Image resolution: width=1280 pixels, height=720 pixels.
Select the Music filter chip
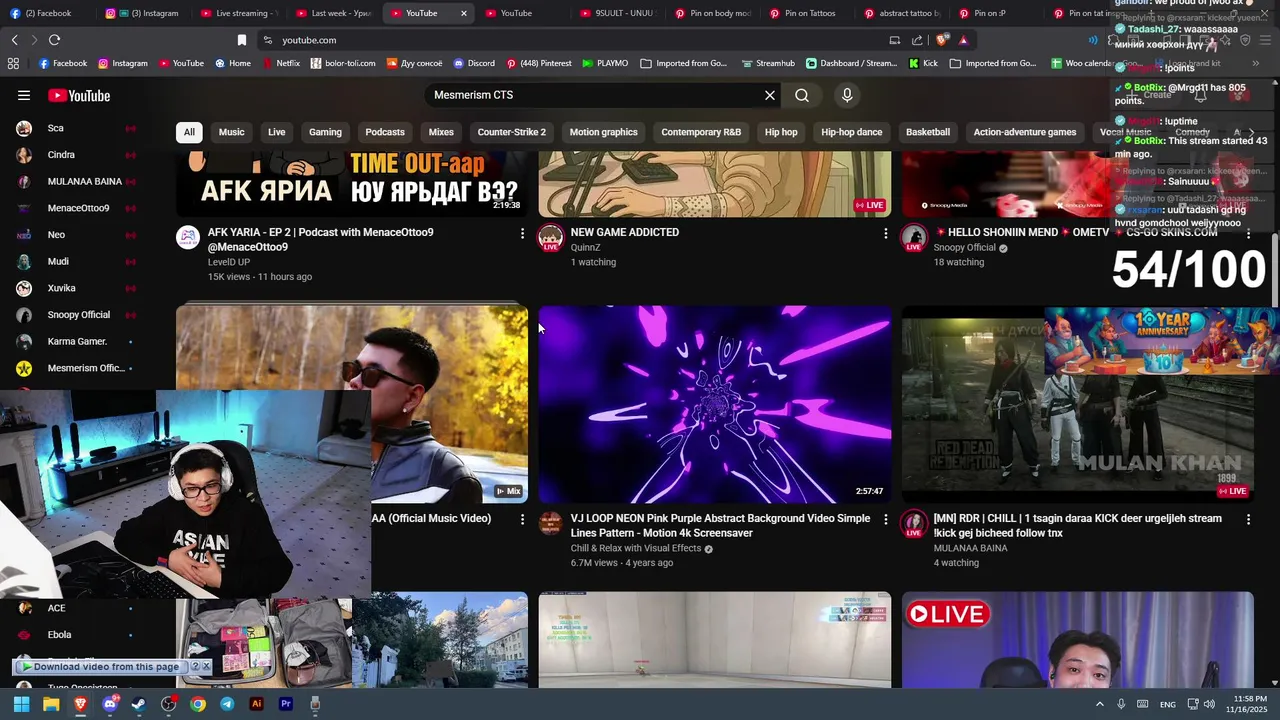click(231, 132)
